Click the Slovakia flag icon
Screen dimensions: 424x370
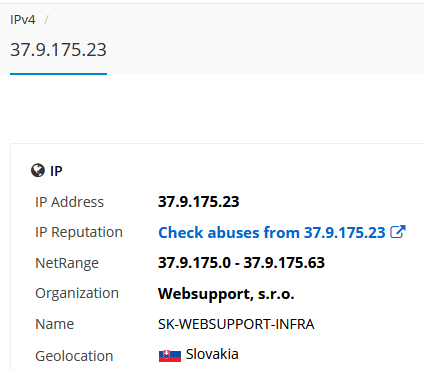click(x=170, y=356)
